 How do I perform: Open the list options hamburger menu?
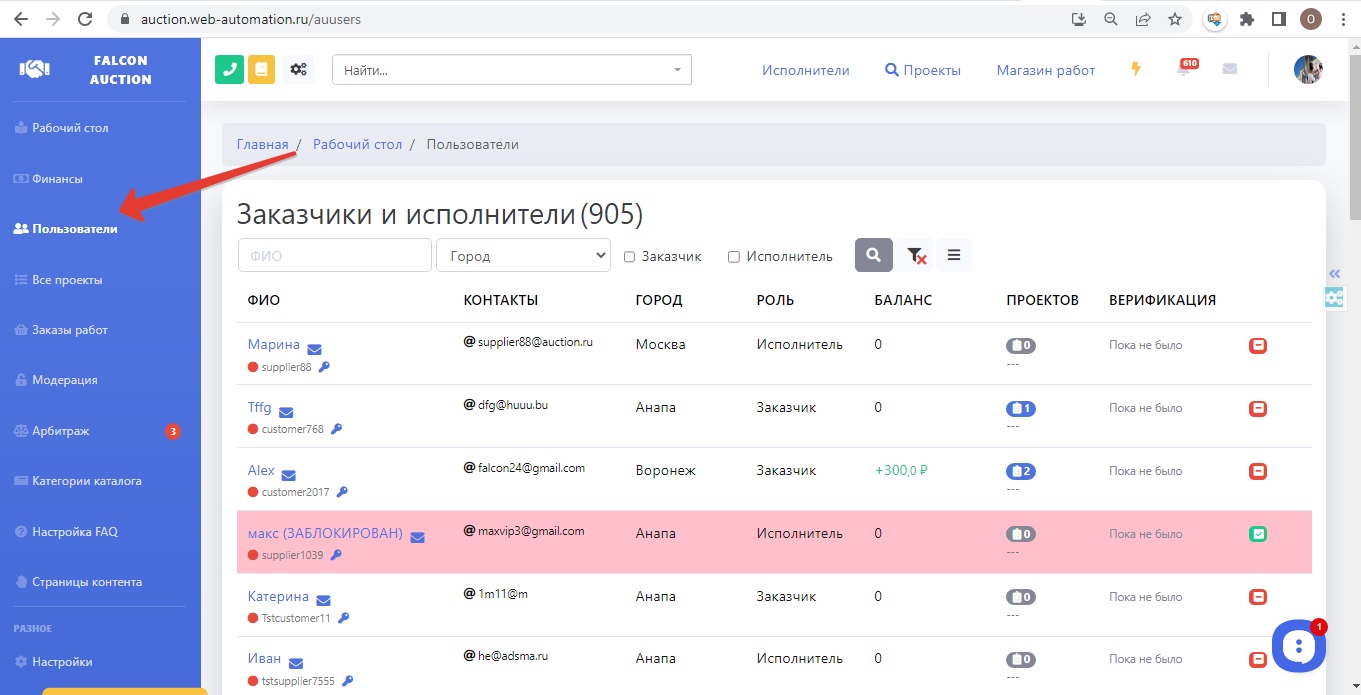coord(954,255)
